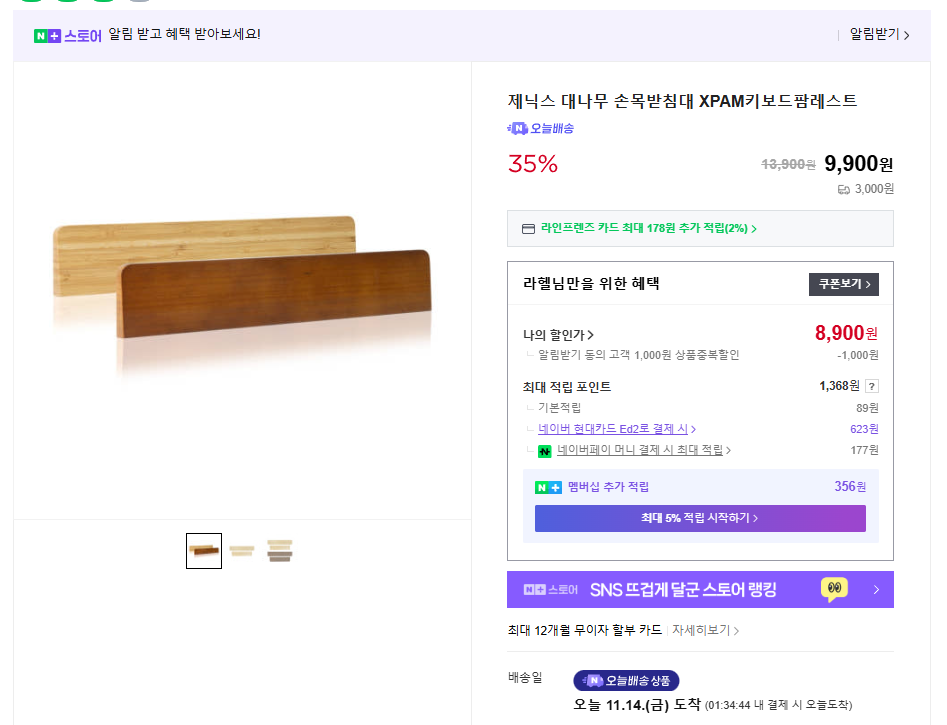Viewport: 947px width, 725px height.
Task: Select the first brown palm rest thumbnail
Action: [x=204, y=551]
